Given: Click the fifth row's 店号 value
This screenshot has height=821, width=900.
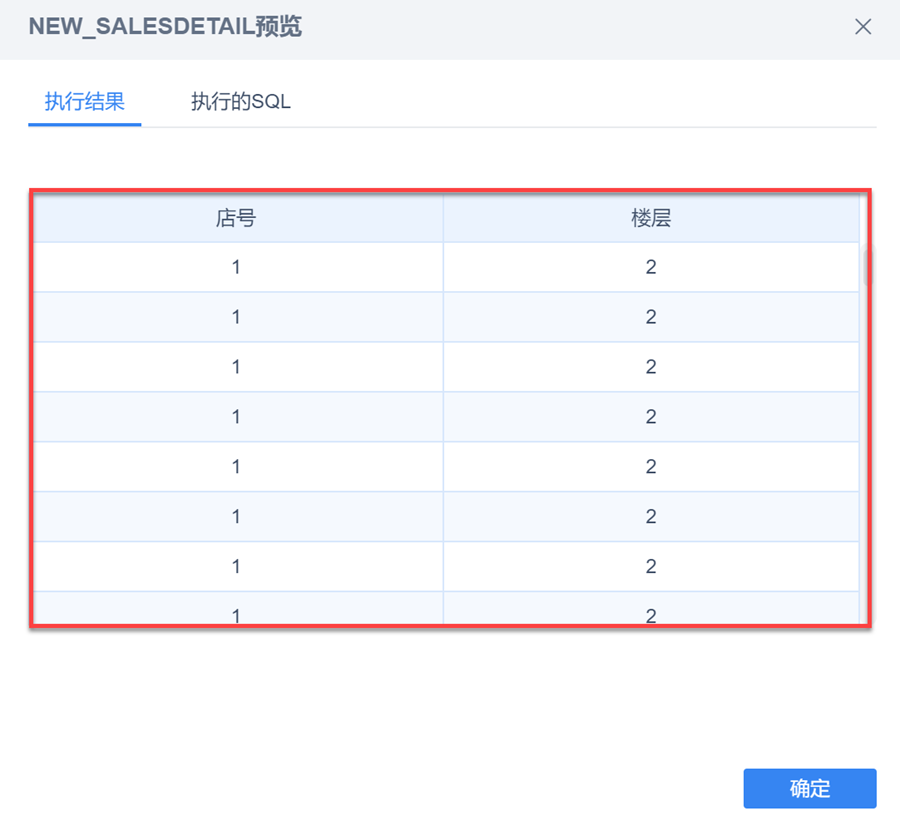Looking at the screenshot, I should [236, 467].
